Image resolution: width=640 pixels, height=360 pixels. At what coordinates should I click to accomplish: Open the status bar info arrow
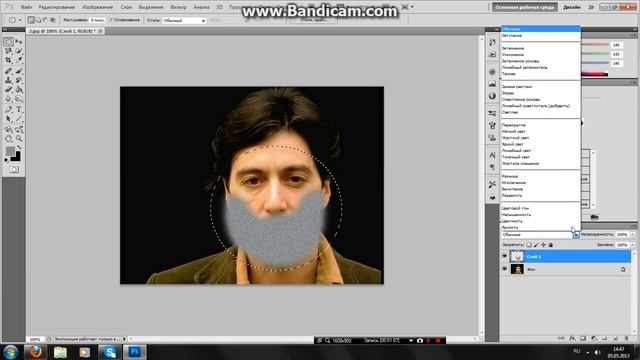(x=125, y=339)
